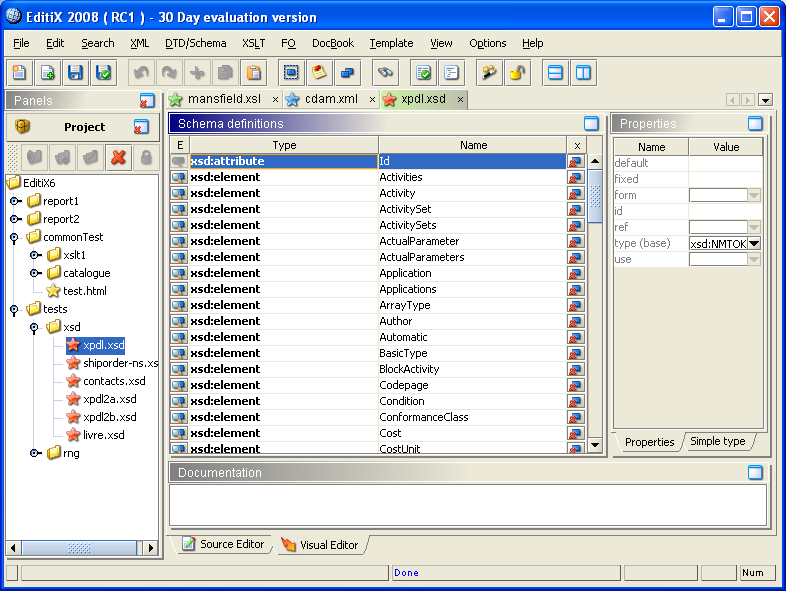Click the schema list vertical scrollbar thumb
Viewport: 786px width, 591px height.
[595, 196]
